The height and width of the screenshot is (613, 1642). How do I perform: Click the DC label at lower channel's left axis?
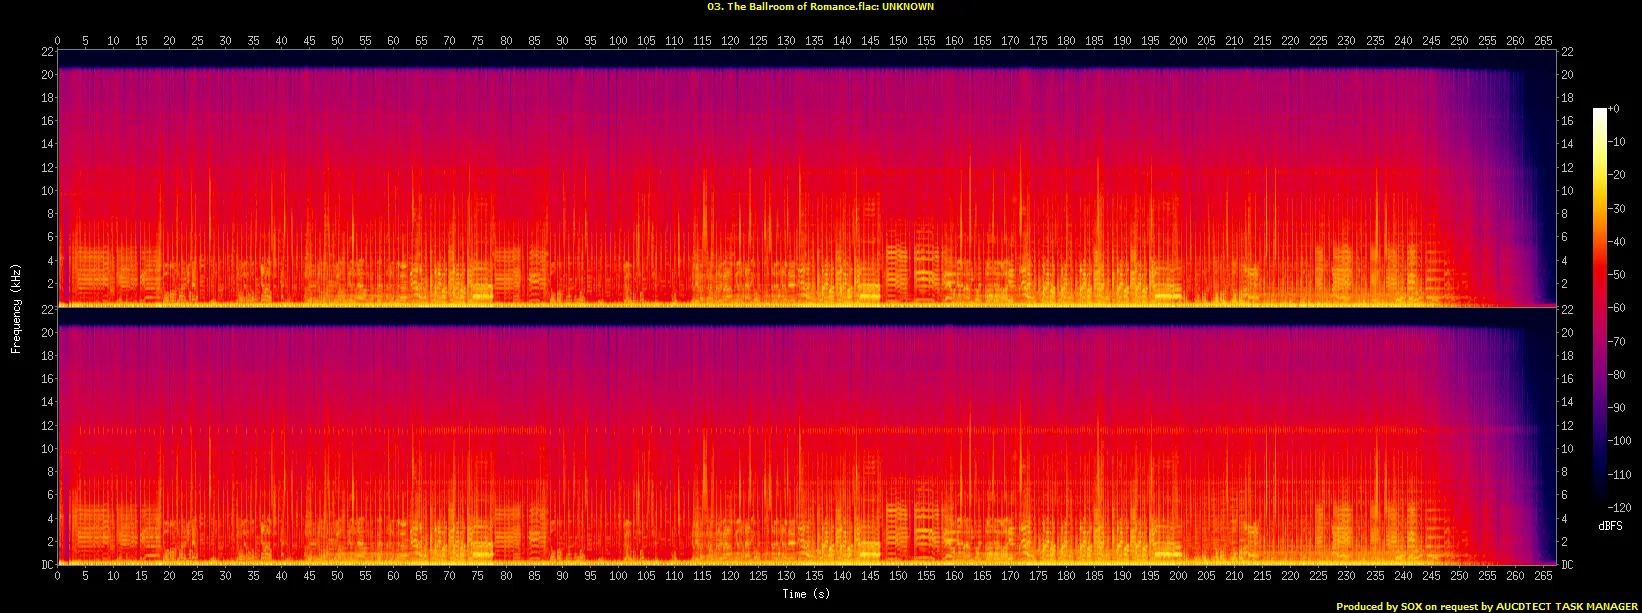(47, 565)
